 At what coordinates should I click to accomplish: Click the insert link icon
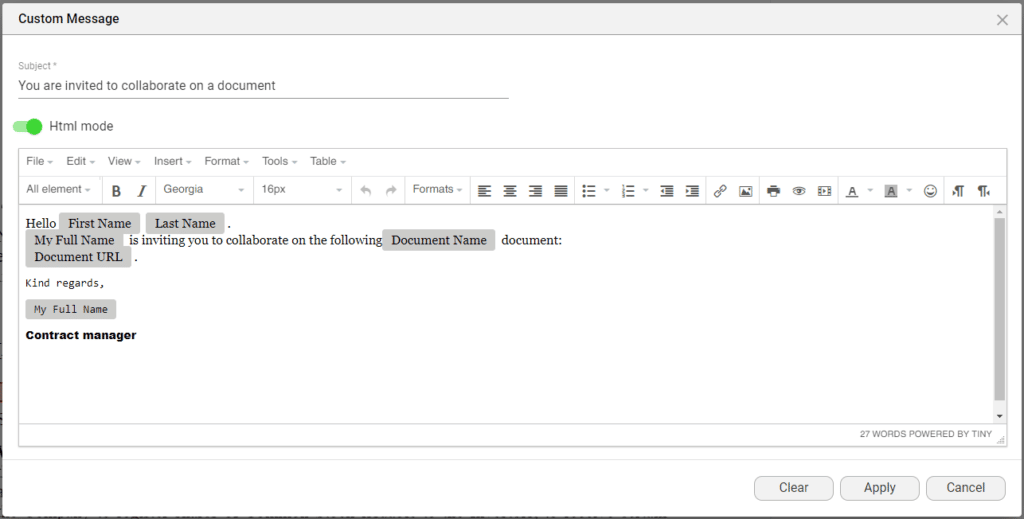coord(720,190)
